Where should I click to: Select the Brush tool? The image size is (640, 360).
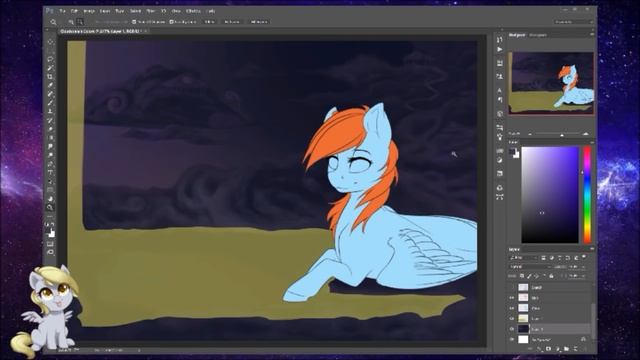point(50,102)
